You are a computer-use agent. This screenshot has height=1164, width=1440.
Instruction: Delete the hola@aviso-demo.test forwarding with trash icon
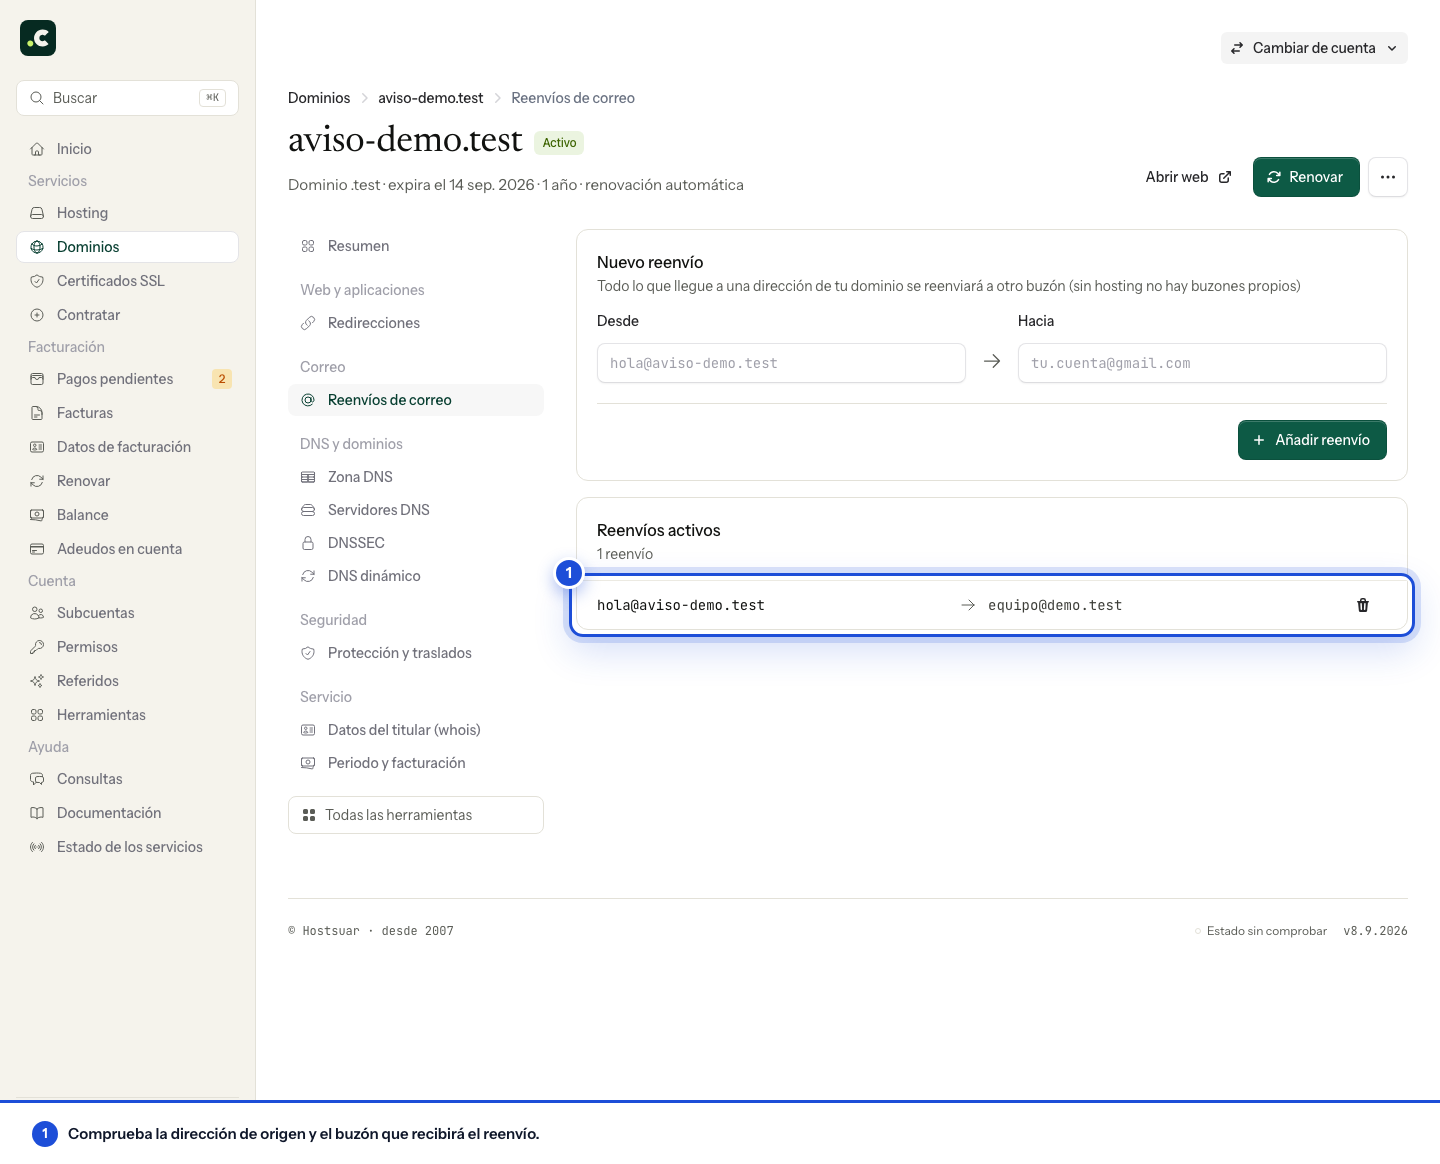[x=1363, y=605]
